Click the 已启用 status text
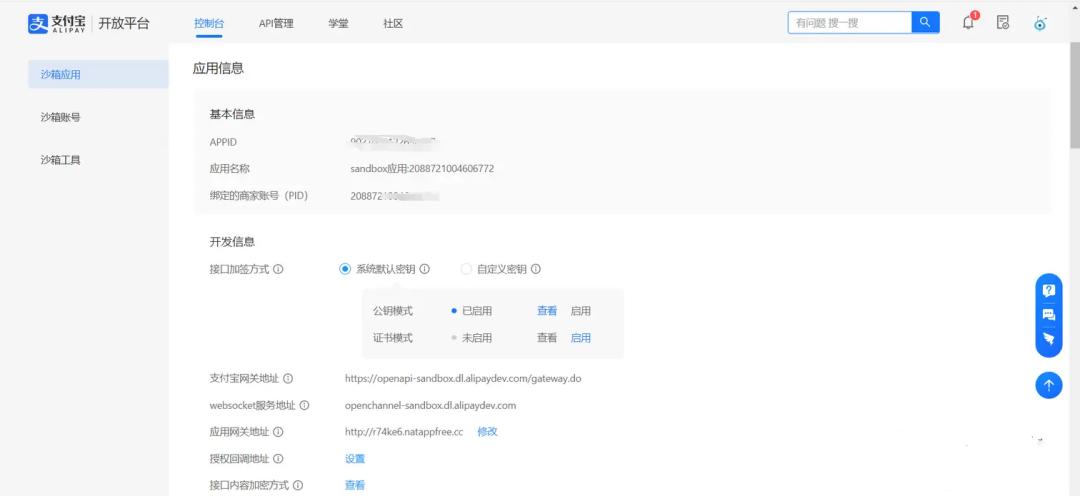The image size is (1080, 496). 477,311
